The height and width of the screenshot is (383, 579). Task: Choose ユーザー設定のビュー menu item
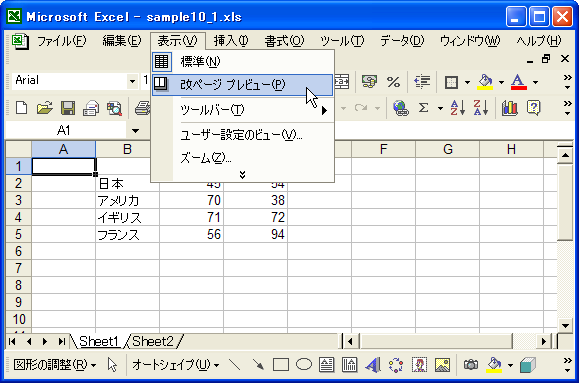coord(243,135)
